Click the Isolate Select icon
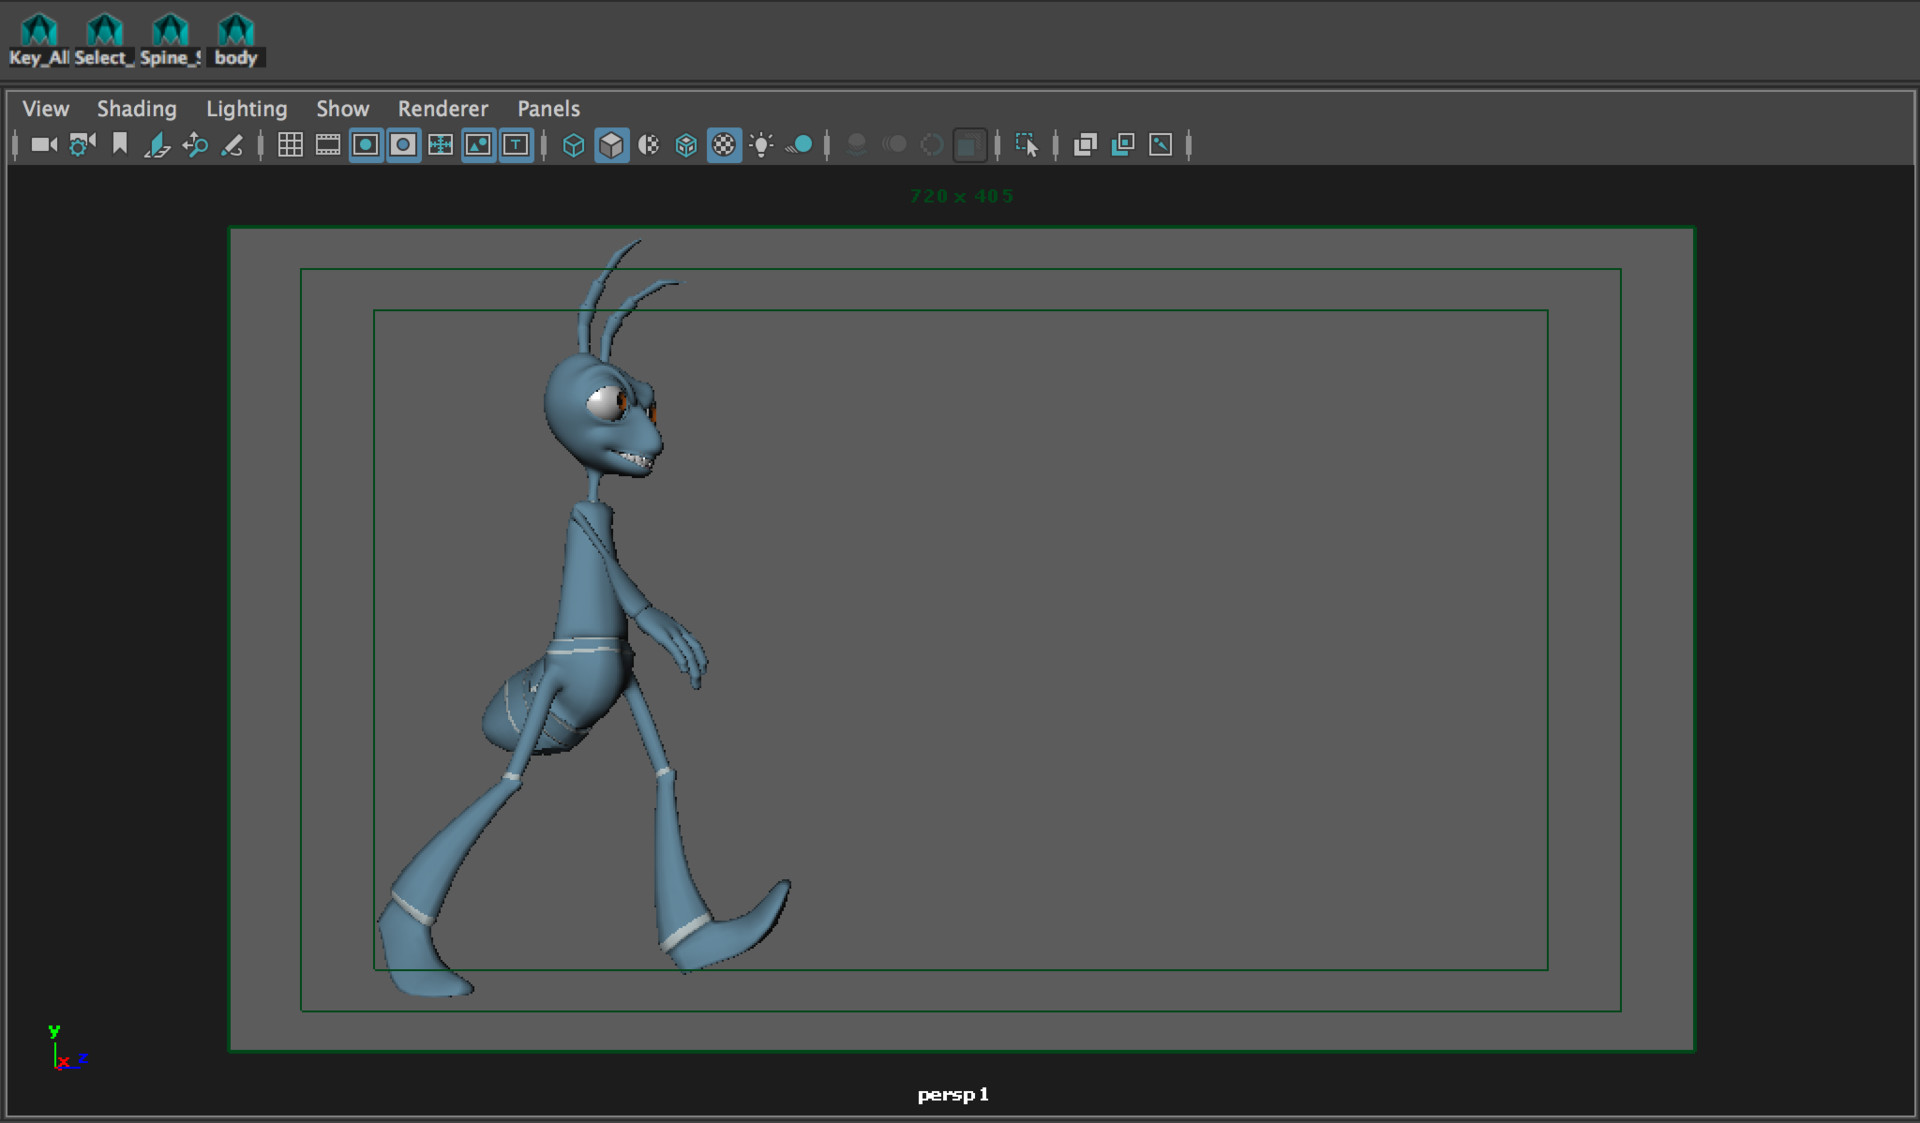Image resolution: width=1920 pixels, height=1123 pixels. 1027,145
